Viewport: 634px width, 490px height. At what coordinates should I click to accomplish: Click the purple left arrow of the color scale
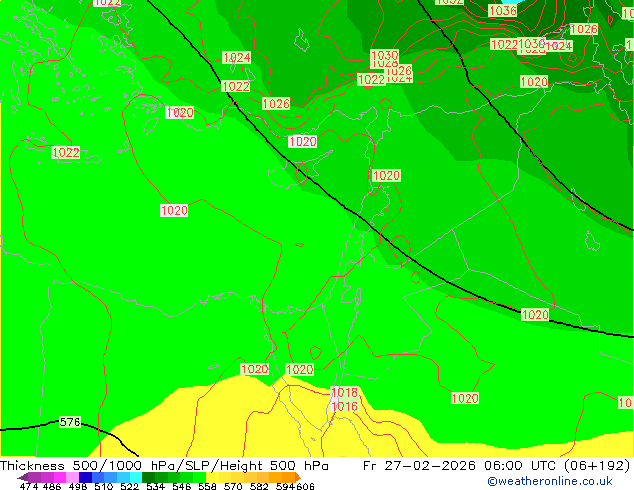point(22,477)
